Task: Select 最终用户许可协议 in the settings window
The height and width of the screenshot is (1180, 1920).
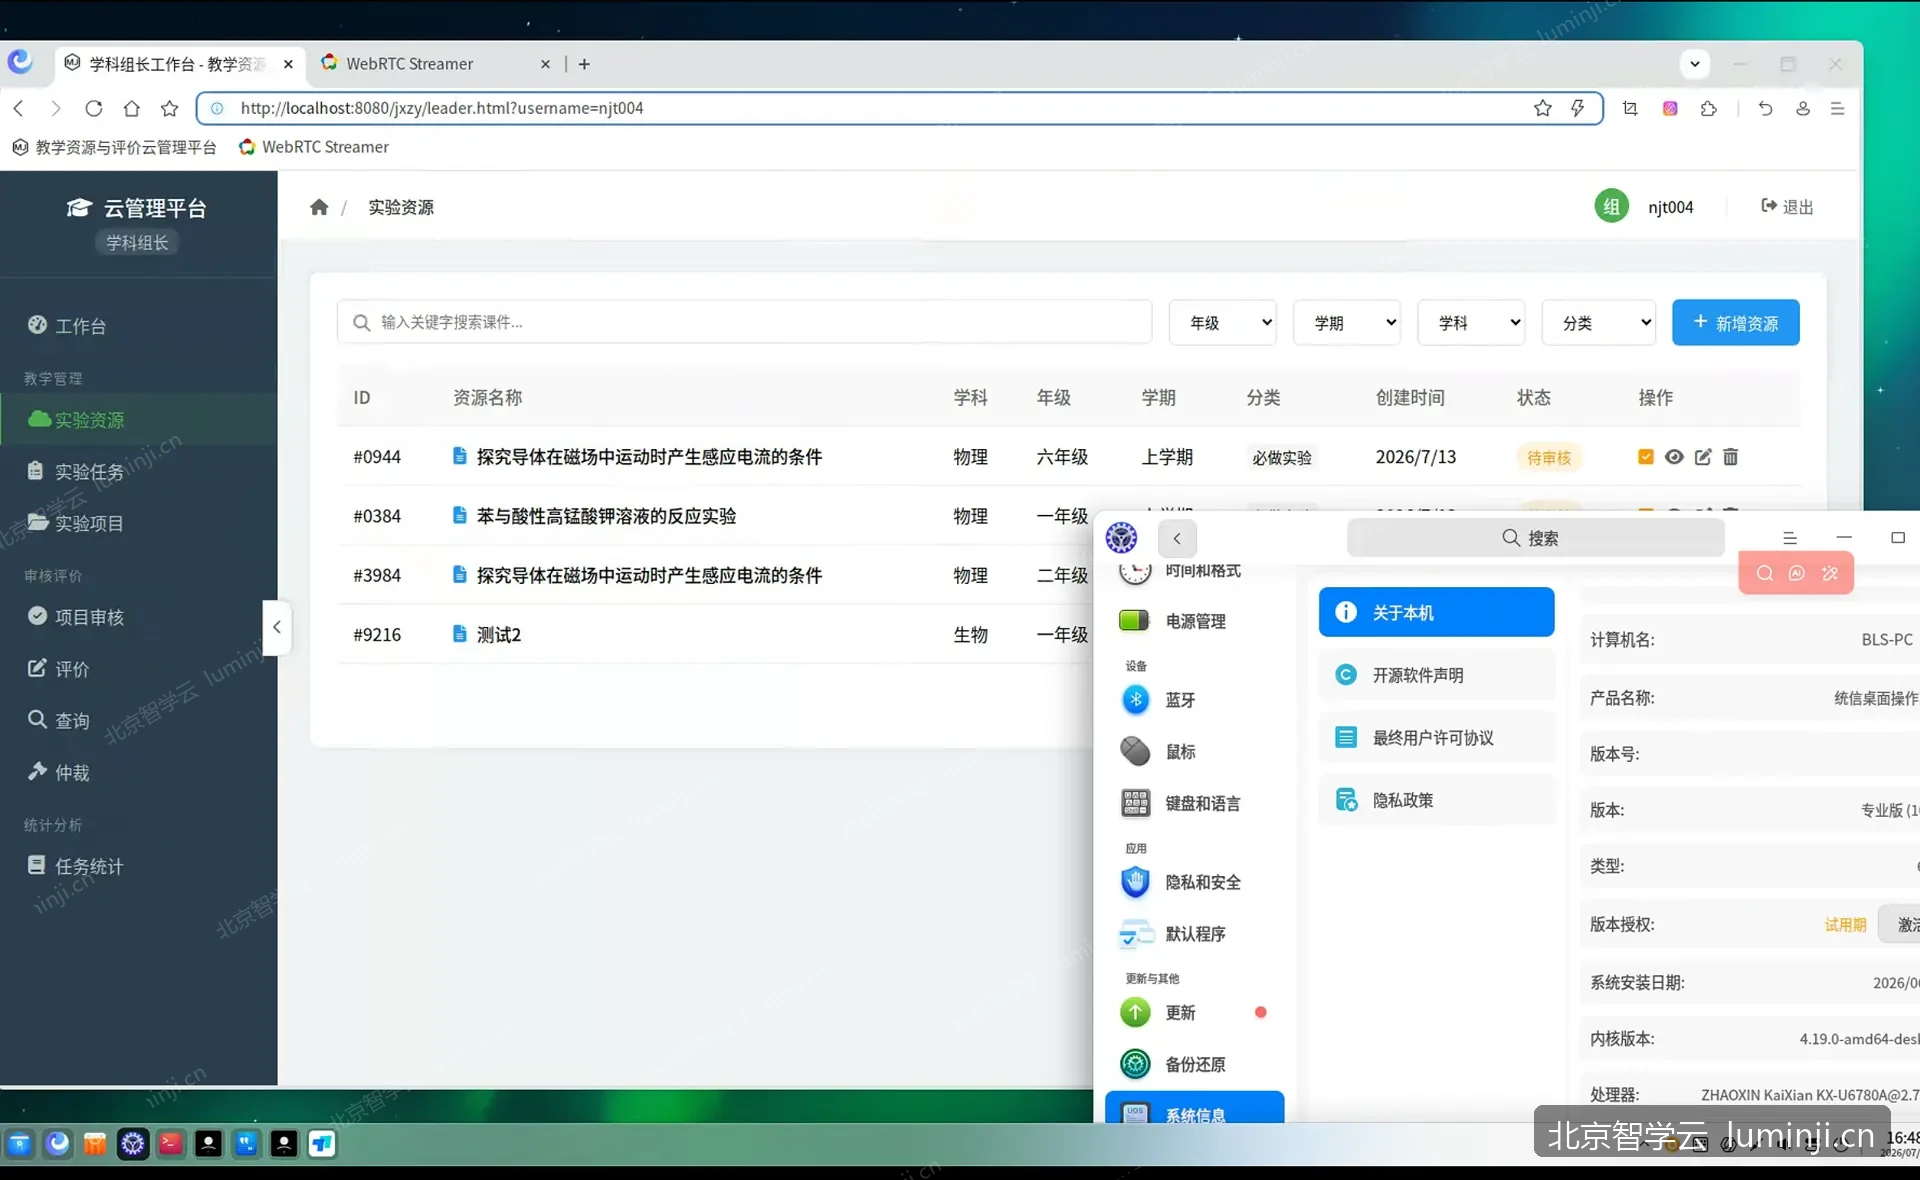Action: click(1436, 738)
